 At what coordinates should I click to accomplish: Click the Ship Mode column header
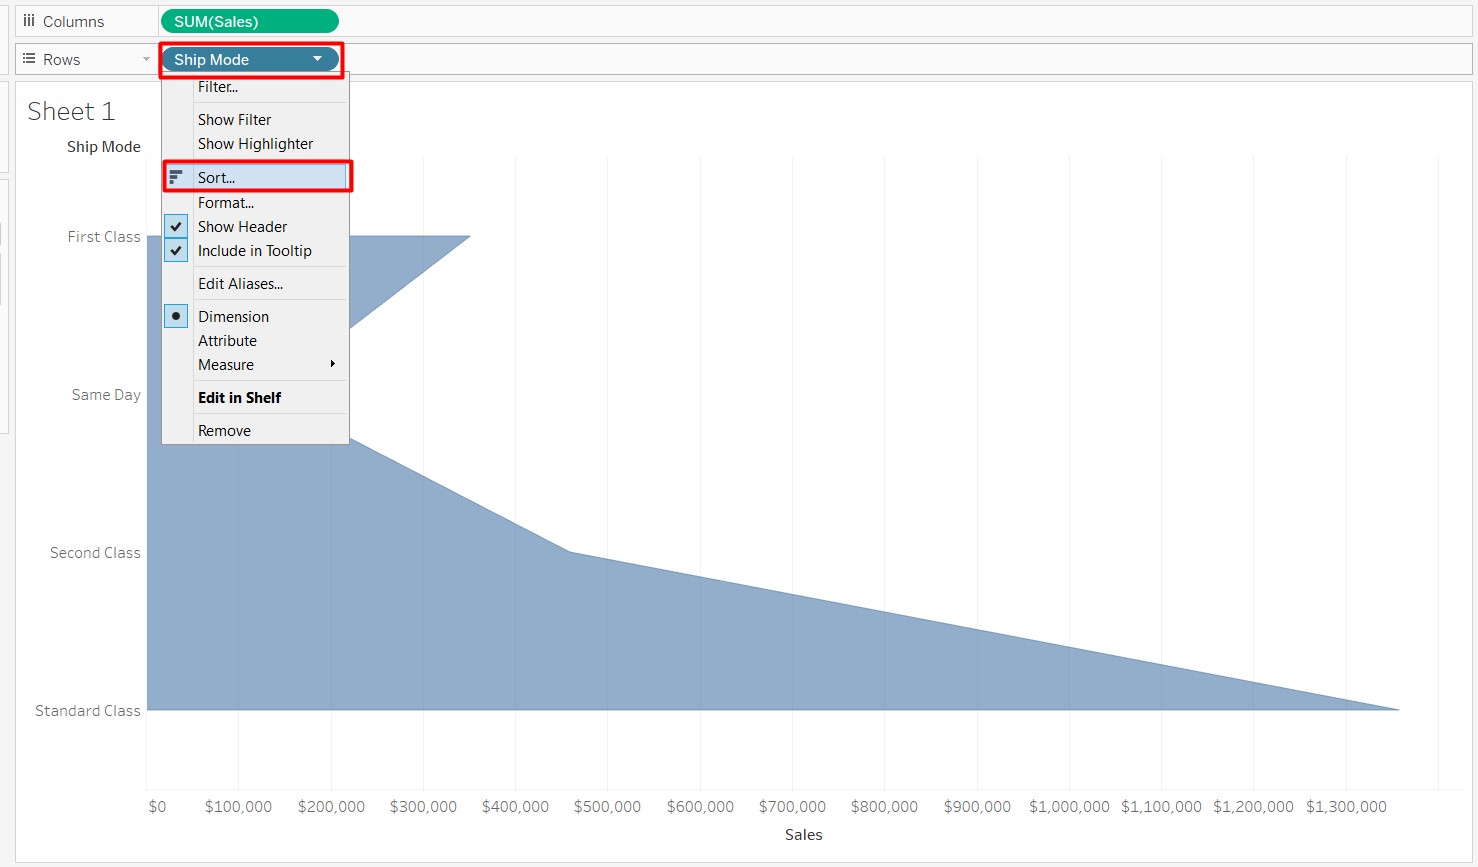[104, 147]
